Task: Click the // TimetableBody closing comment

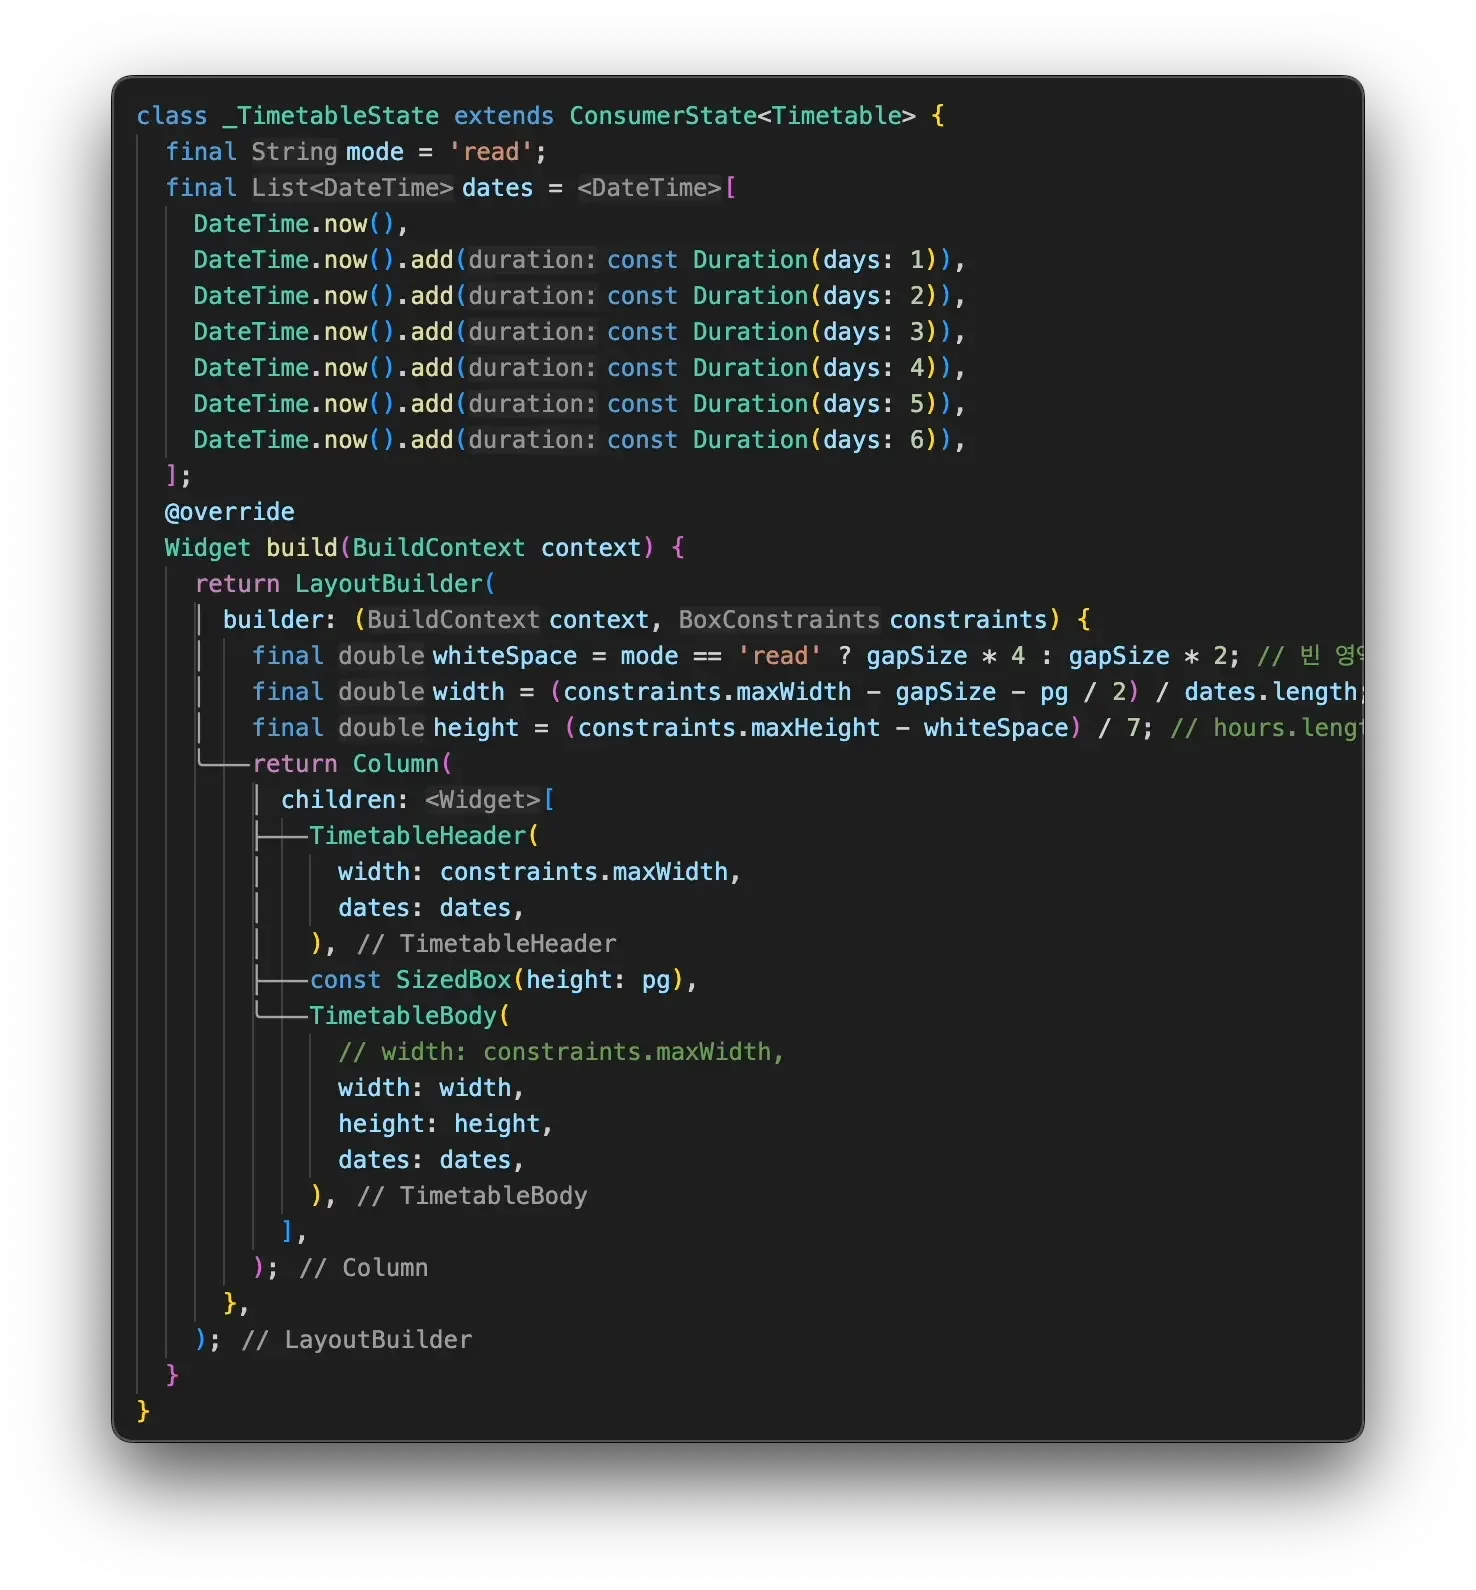Action: tap(473, 1196)
